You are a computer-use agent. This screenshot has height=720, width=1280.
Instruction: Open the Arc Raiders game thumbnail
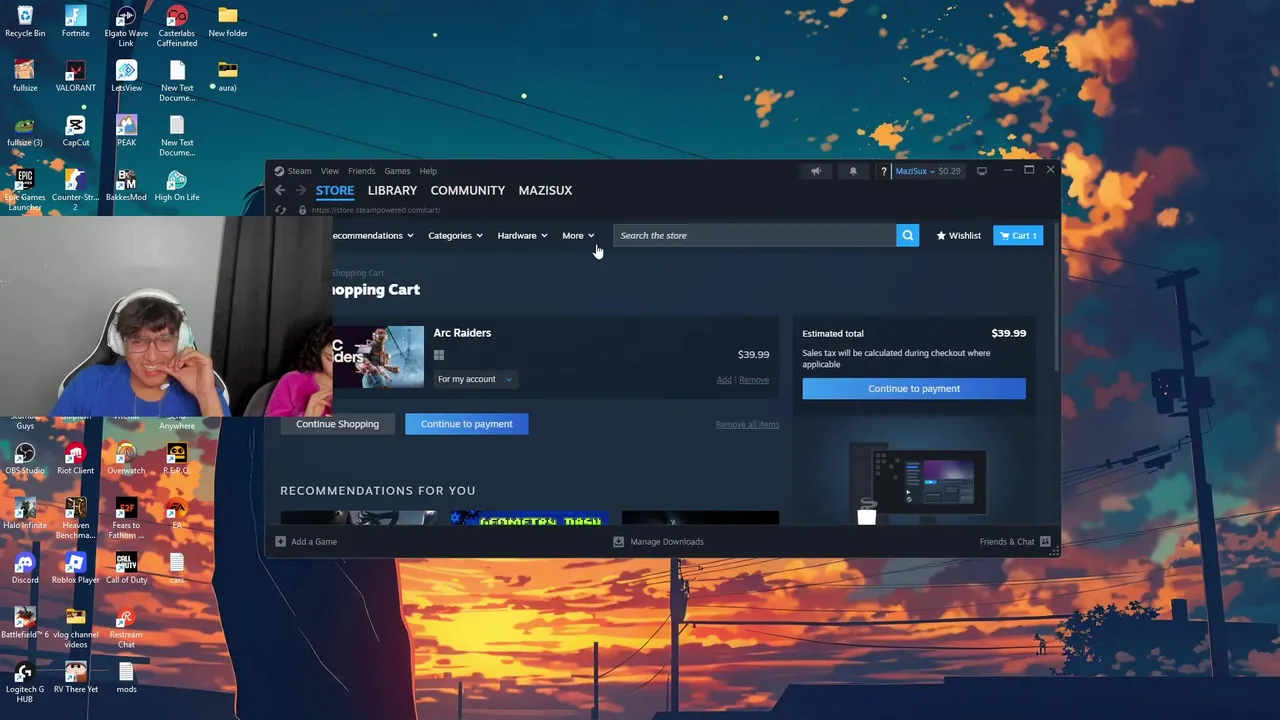[378, 356]
